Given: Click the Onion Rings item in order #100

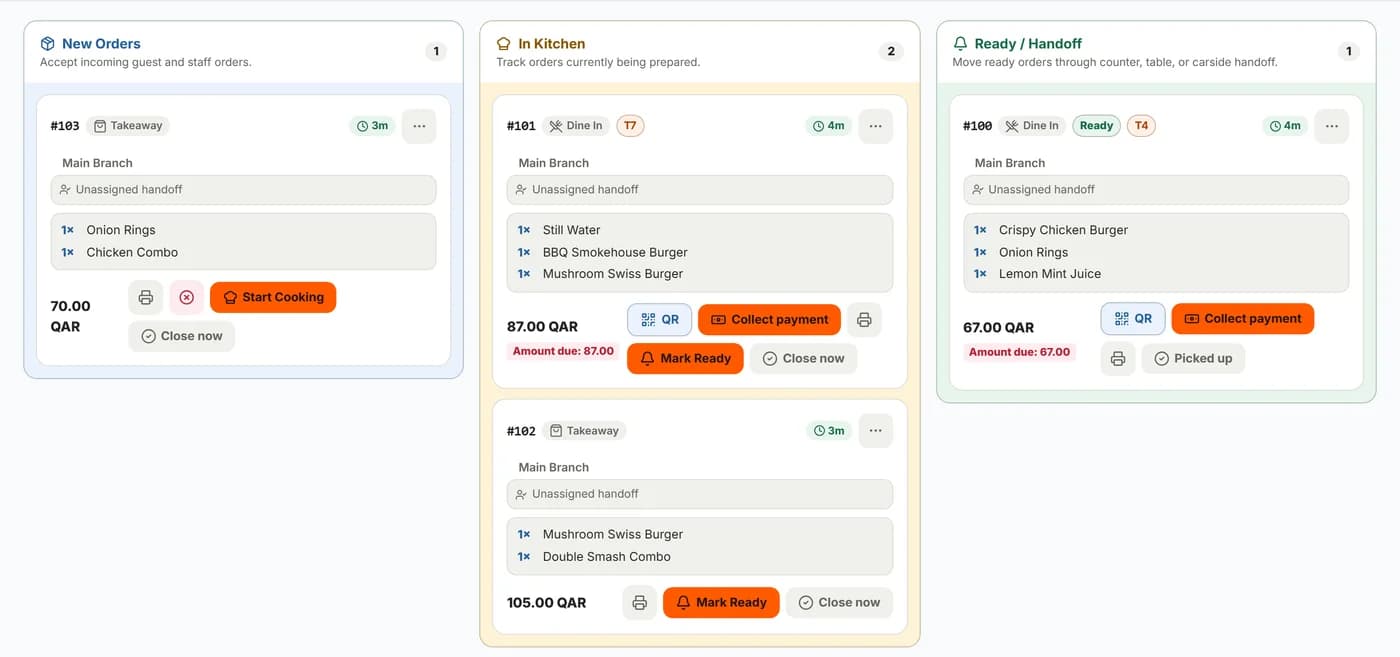Looking at the screenshot, I should coord(1033,252).
